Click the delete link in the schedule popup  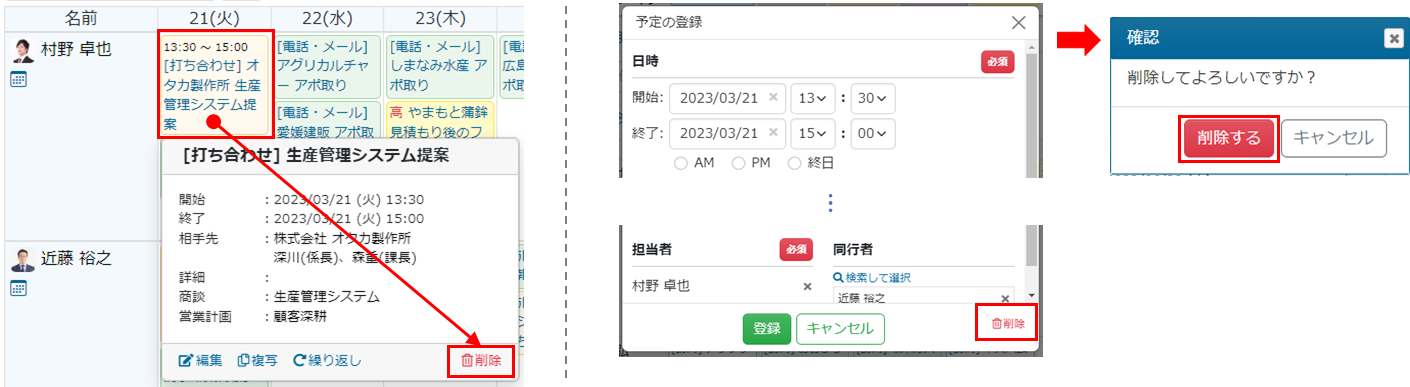coord(481,361)
